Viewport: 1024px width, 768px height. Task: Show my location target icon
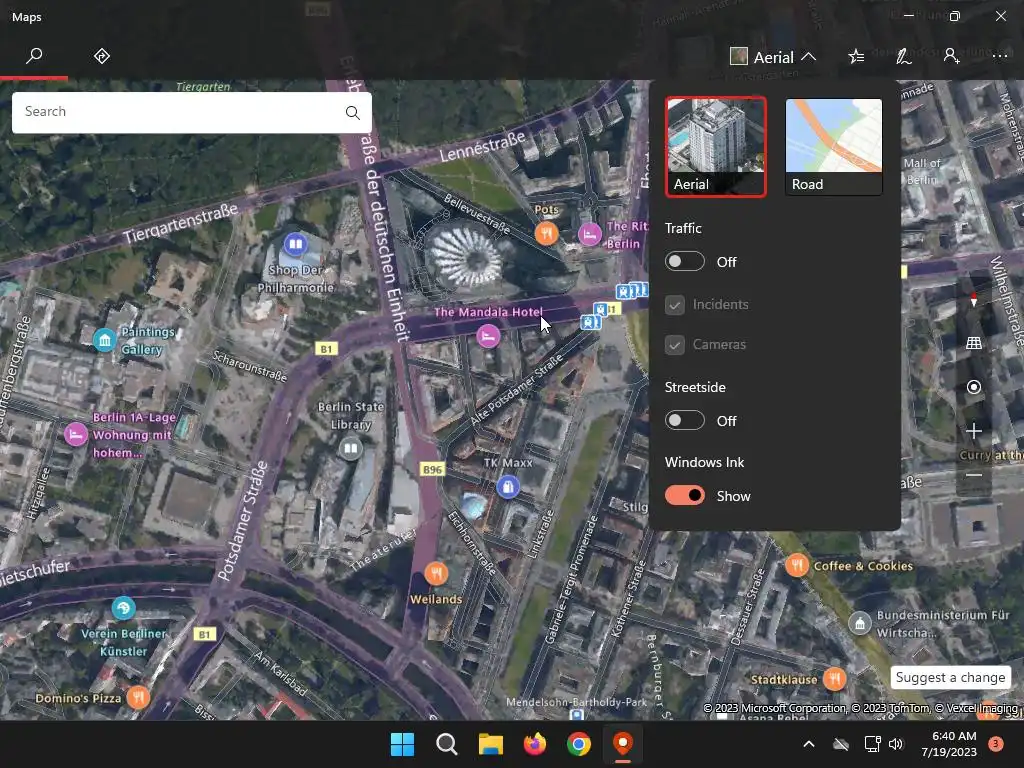974,387
